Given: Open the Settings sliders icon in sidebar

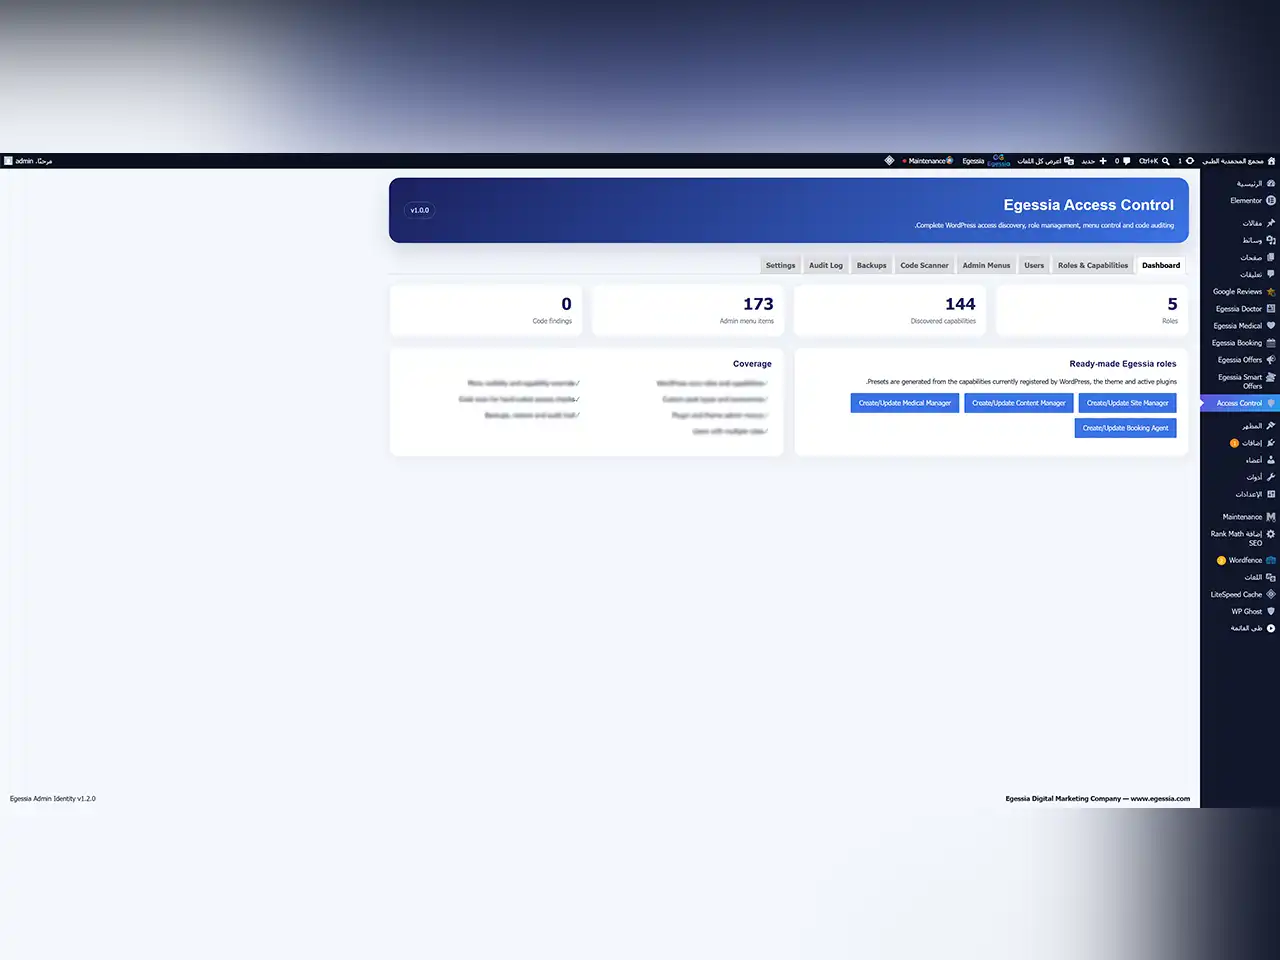Looking at the screenshot, I should (1271, 494).
